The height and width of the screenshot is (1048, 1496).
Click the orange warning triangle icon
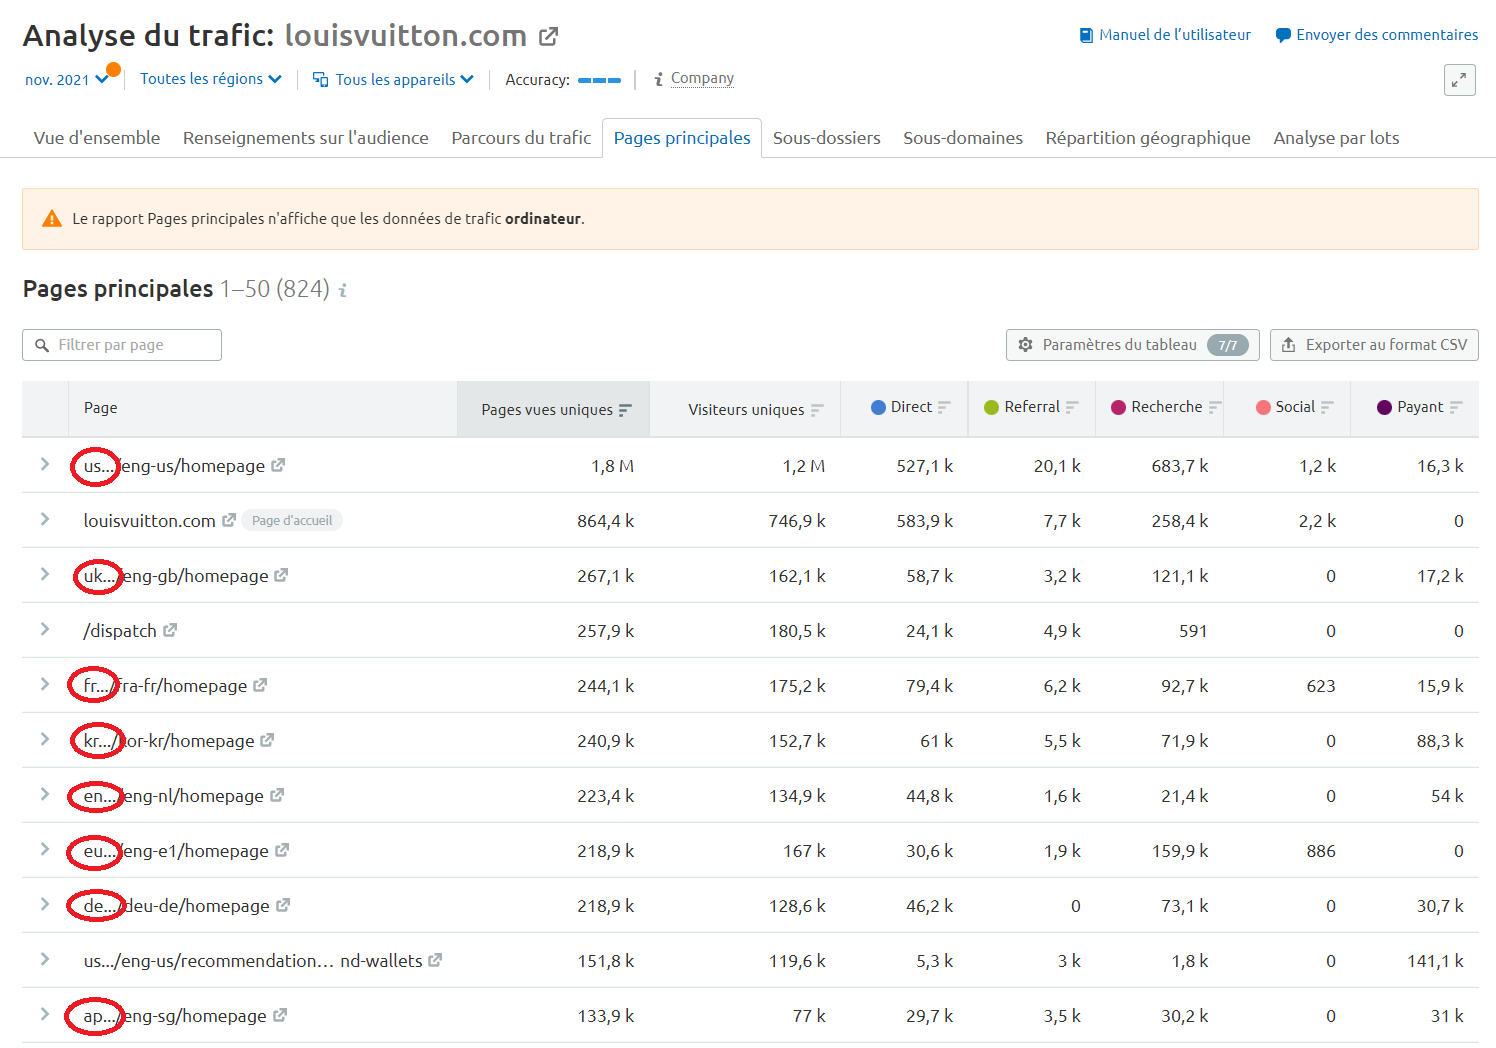52,219
